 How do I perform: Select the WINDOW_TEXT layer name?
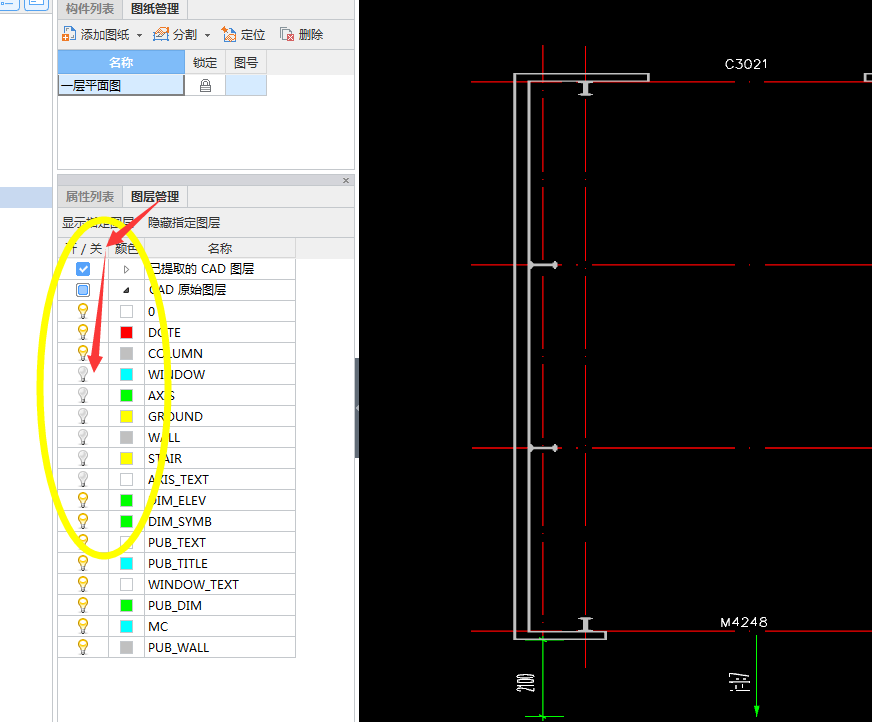click(193, 585)
